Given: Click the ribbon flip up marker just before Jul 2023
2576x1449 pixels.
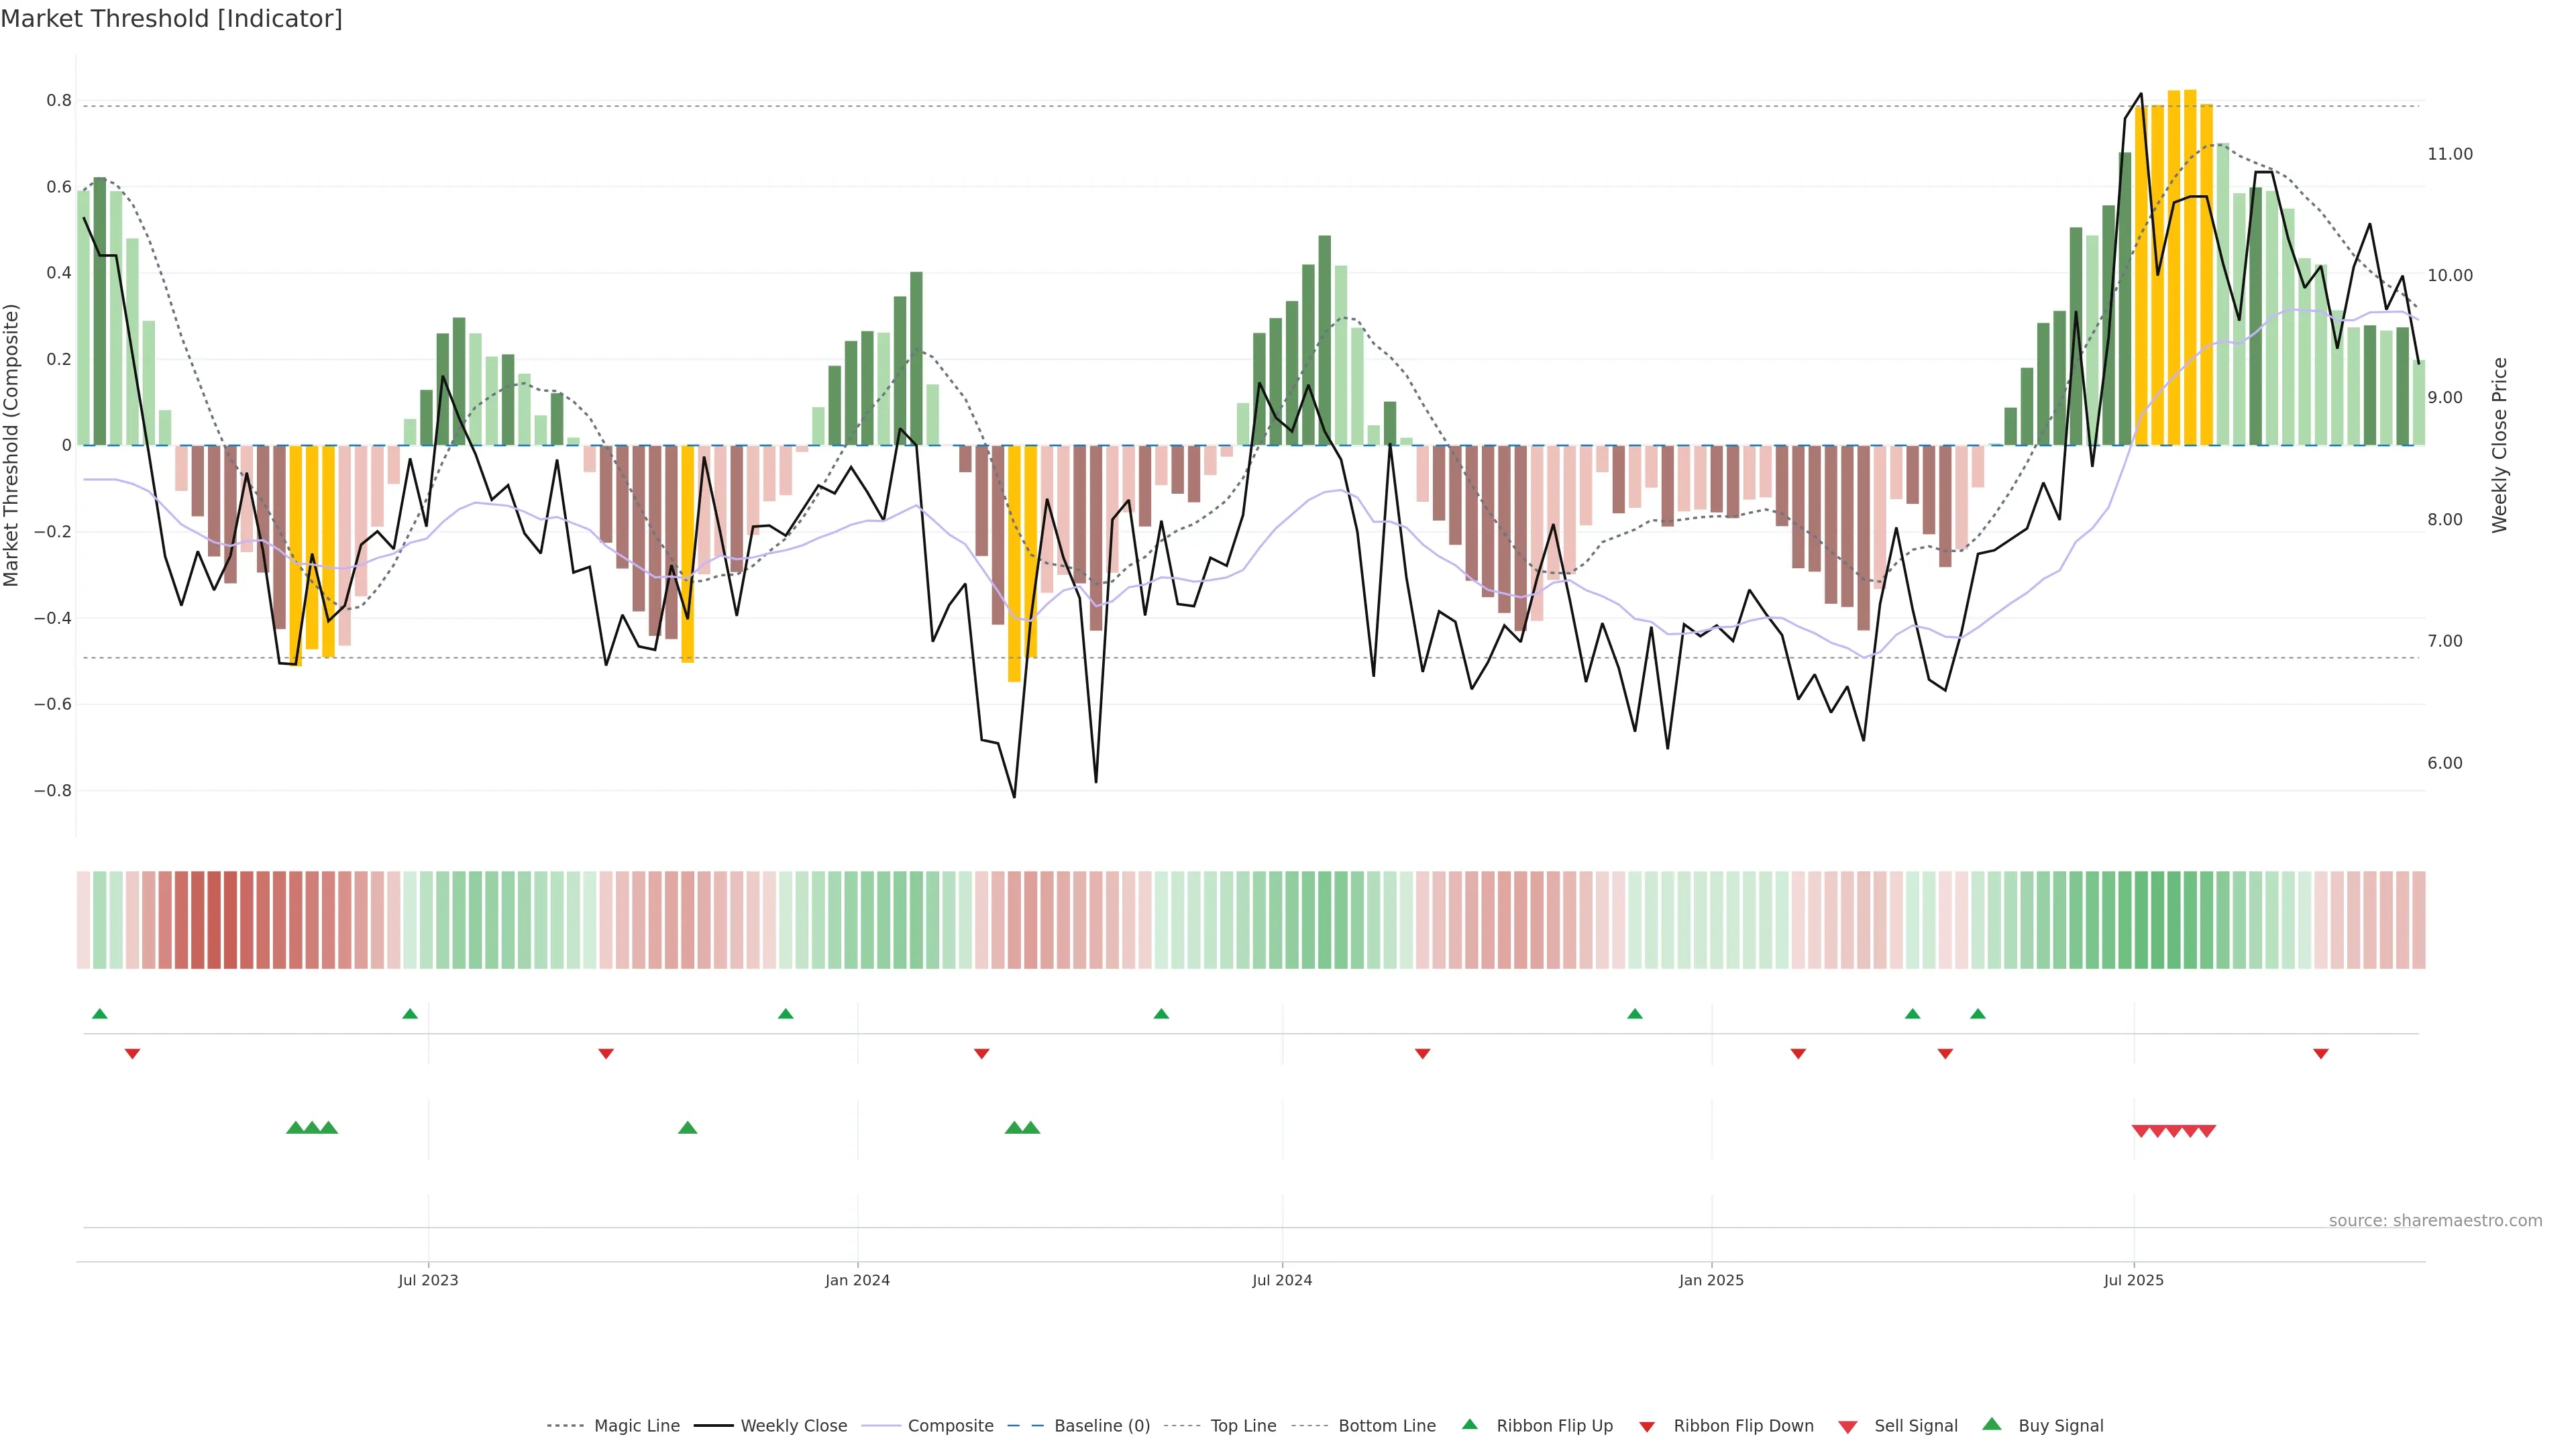Looking at the screenshot, I should [410, 1014].
